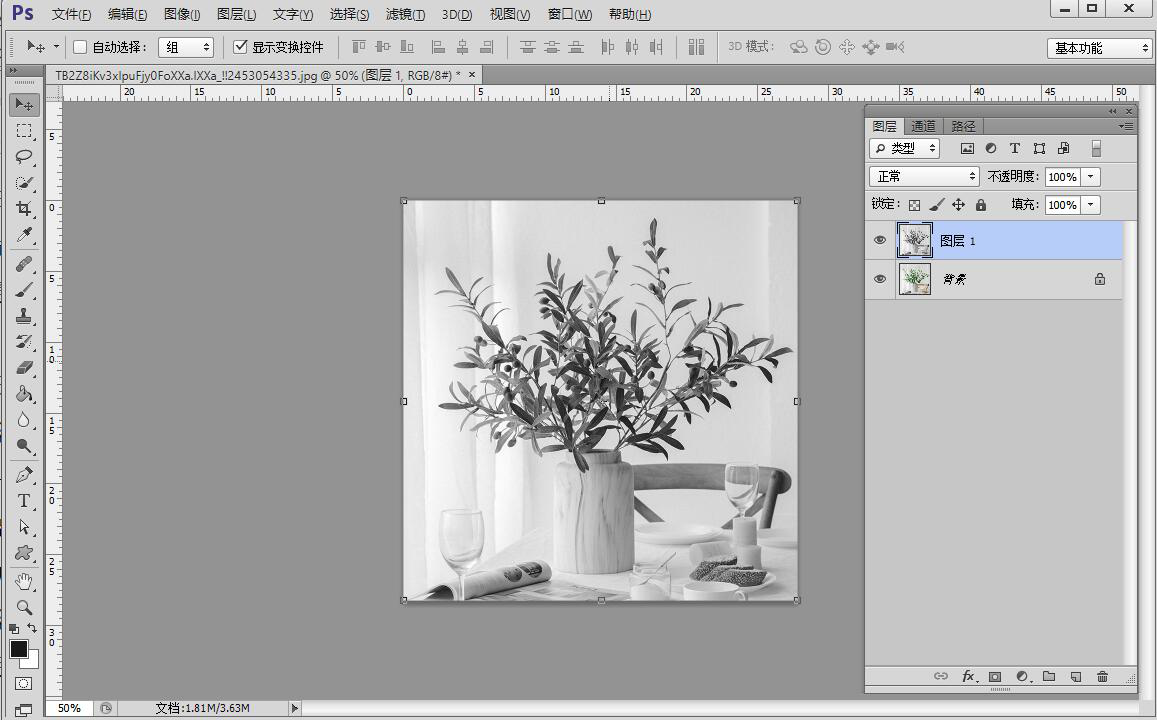Screen dimensions: 1157x720
Task: Hide the 背景 layer visibility
Action: [880, 280]
